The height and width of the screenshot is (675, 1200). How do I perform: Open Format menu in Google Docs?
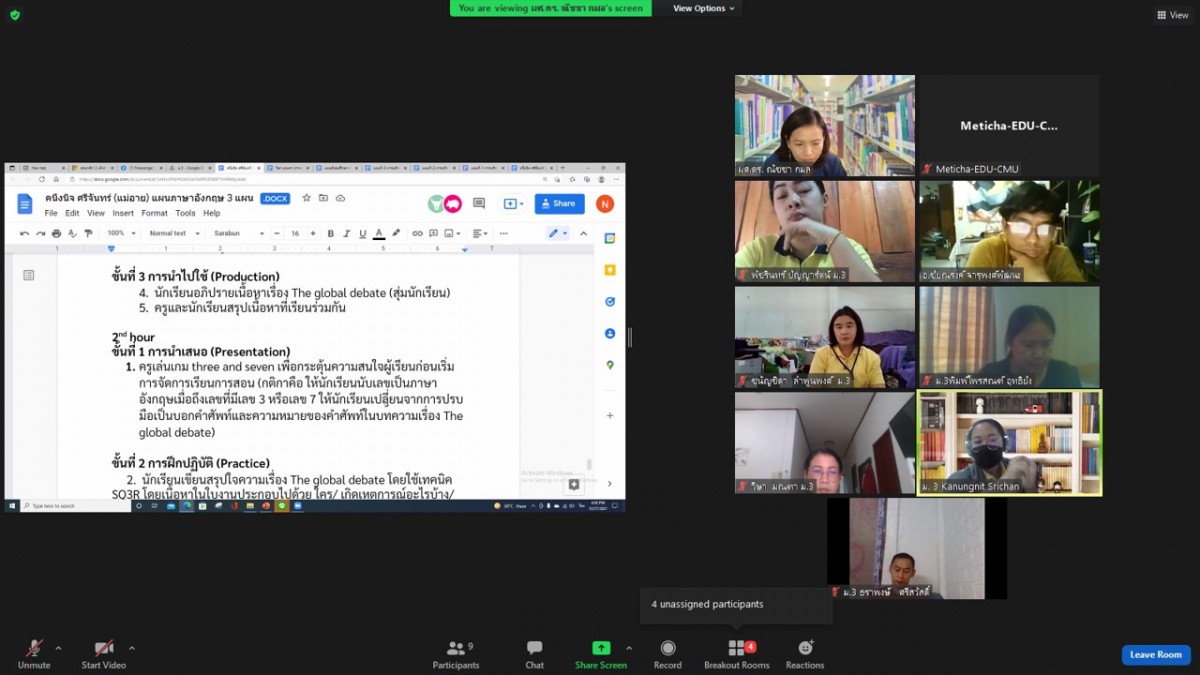(154, 213)
